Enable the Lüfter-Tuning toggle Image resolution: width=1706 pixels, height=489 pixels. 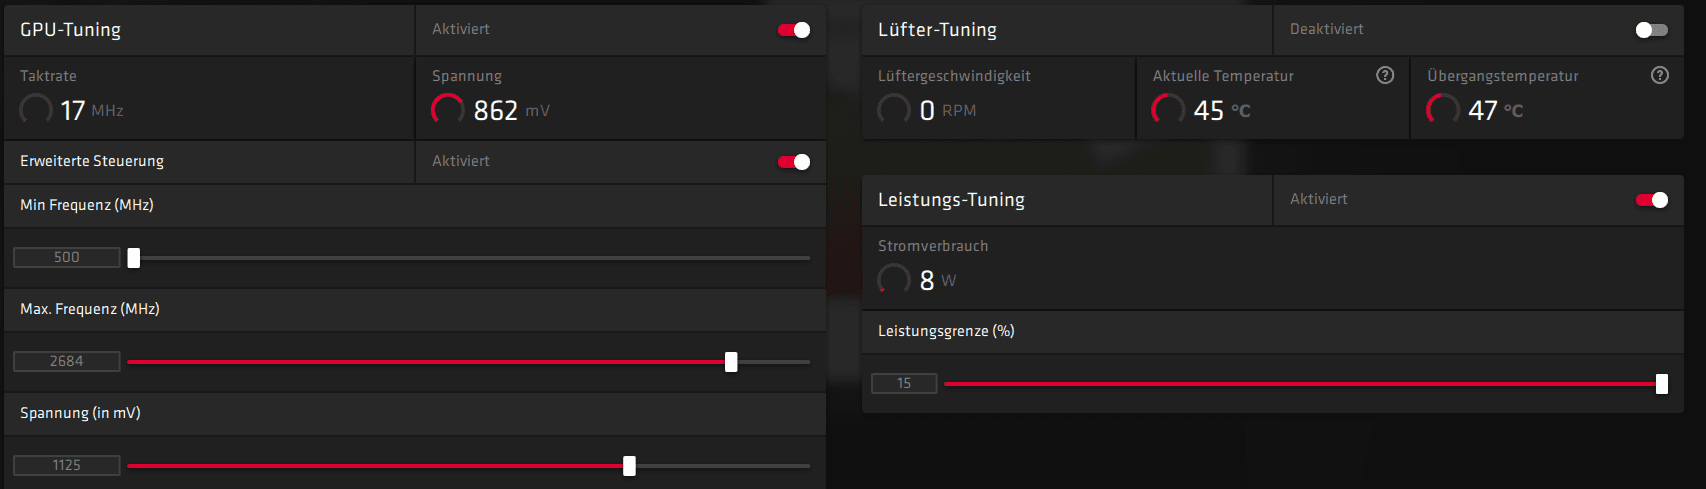(x=1651, y=30)
